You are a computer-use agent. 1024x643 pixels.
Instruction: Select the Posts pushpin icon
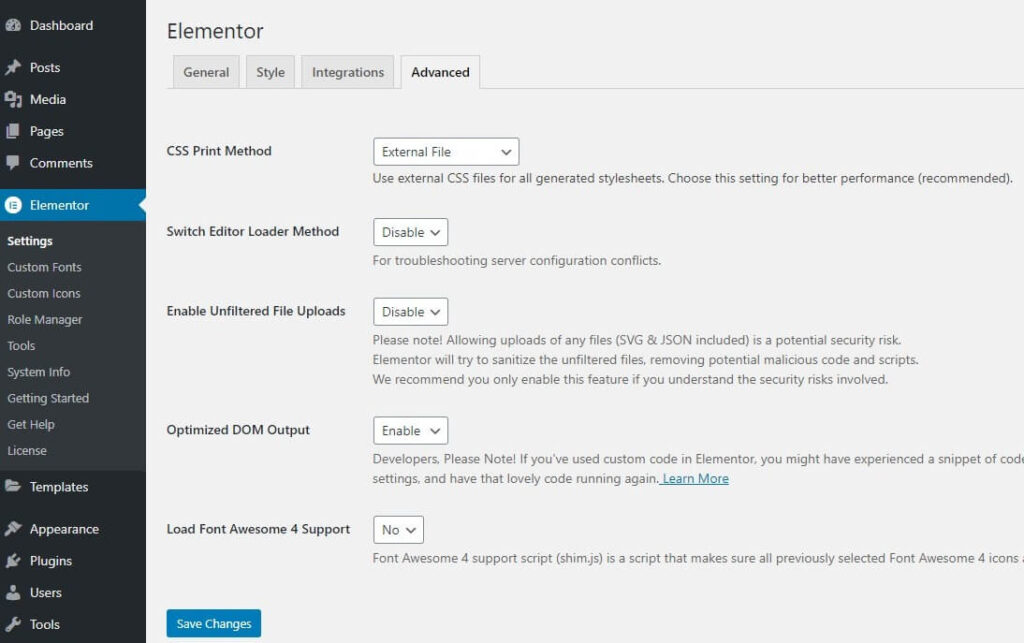[x=14, y=67]
